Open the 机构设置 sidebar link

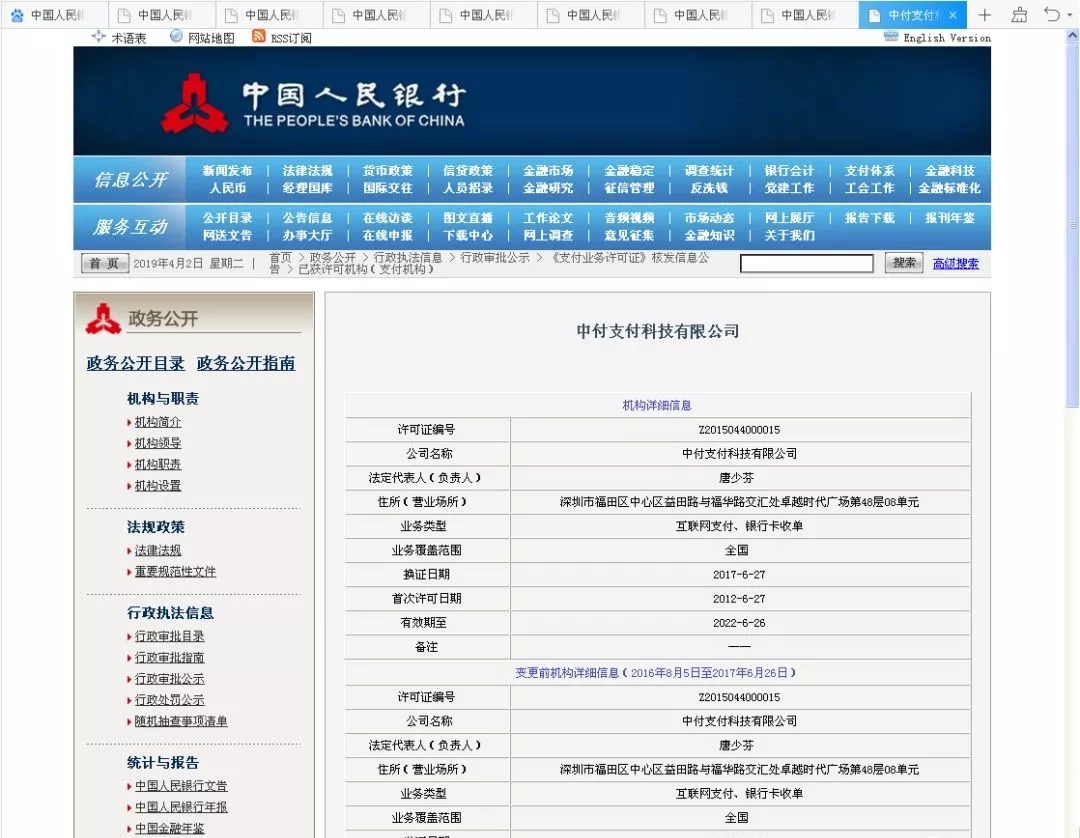158,485
